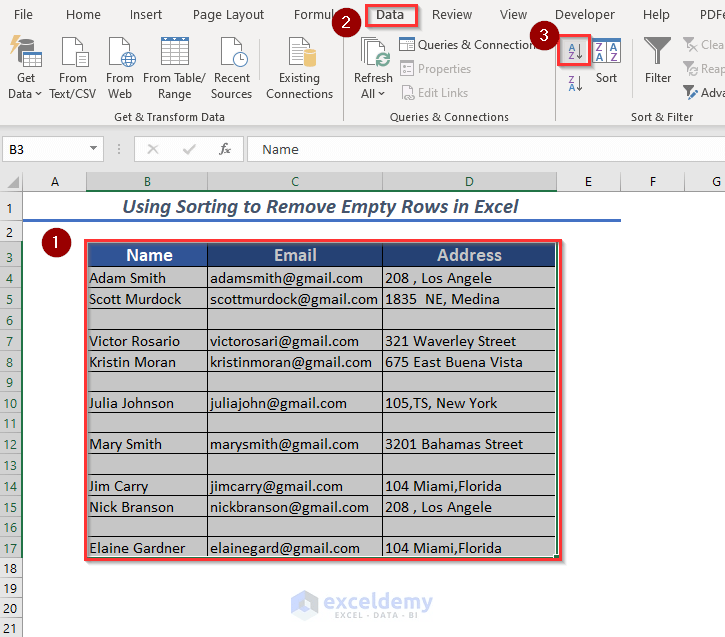
Task: Select the Elaine Gardner cell
Action: pyautogui.click(x=147, y=548)
